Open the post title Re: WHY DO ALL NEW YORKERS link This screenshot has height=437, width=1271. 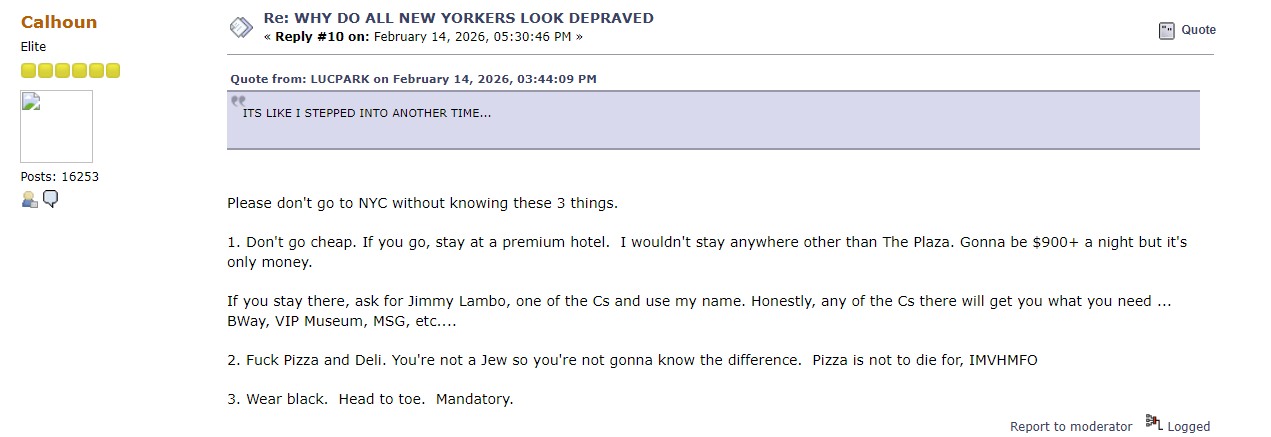tap(458, 18)
